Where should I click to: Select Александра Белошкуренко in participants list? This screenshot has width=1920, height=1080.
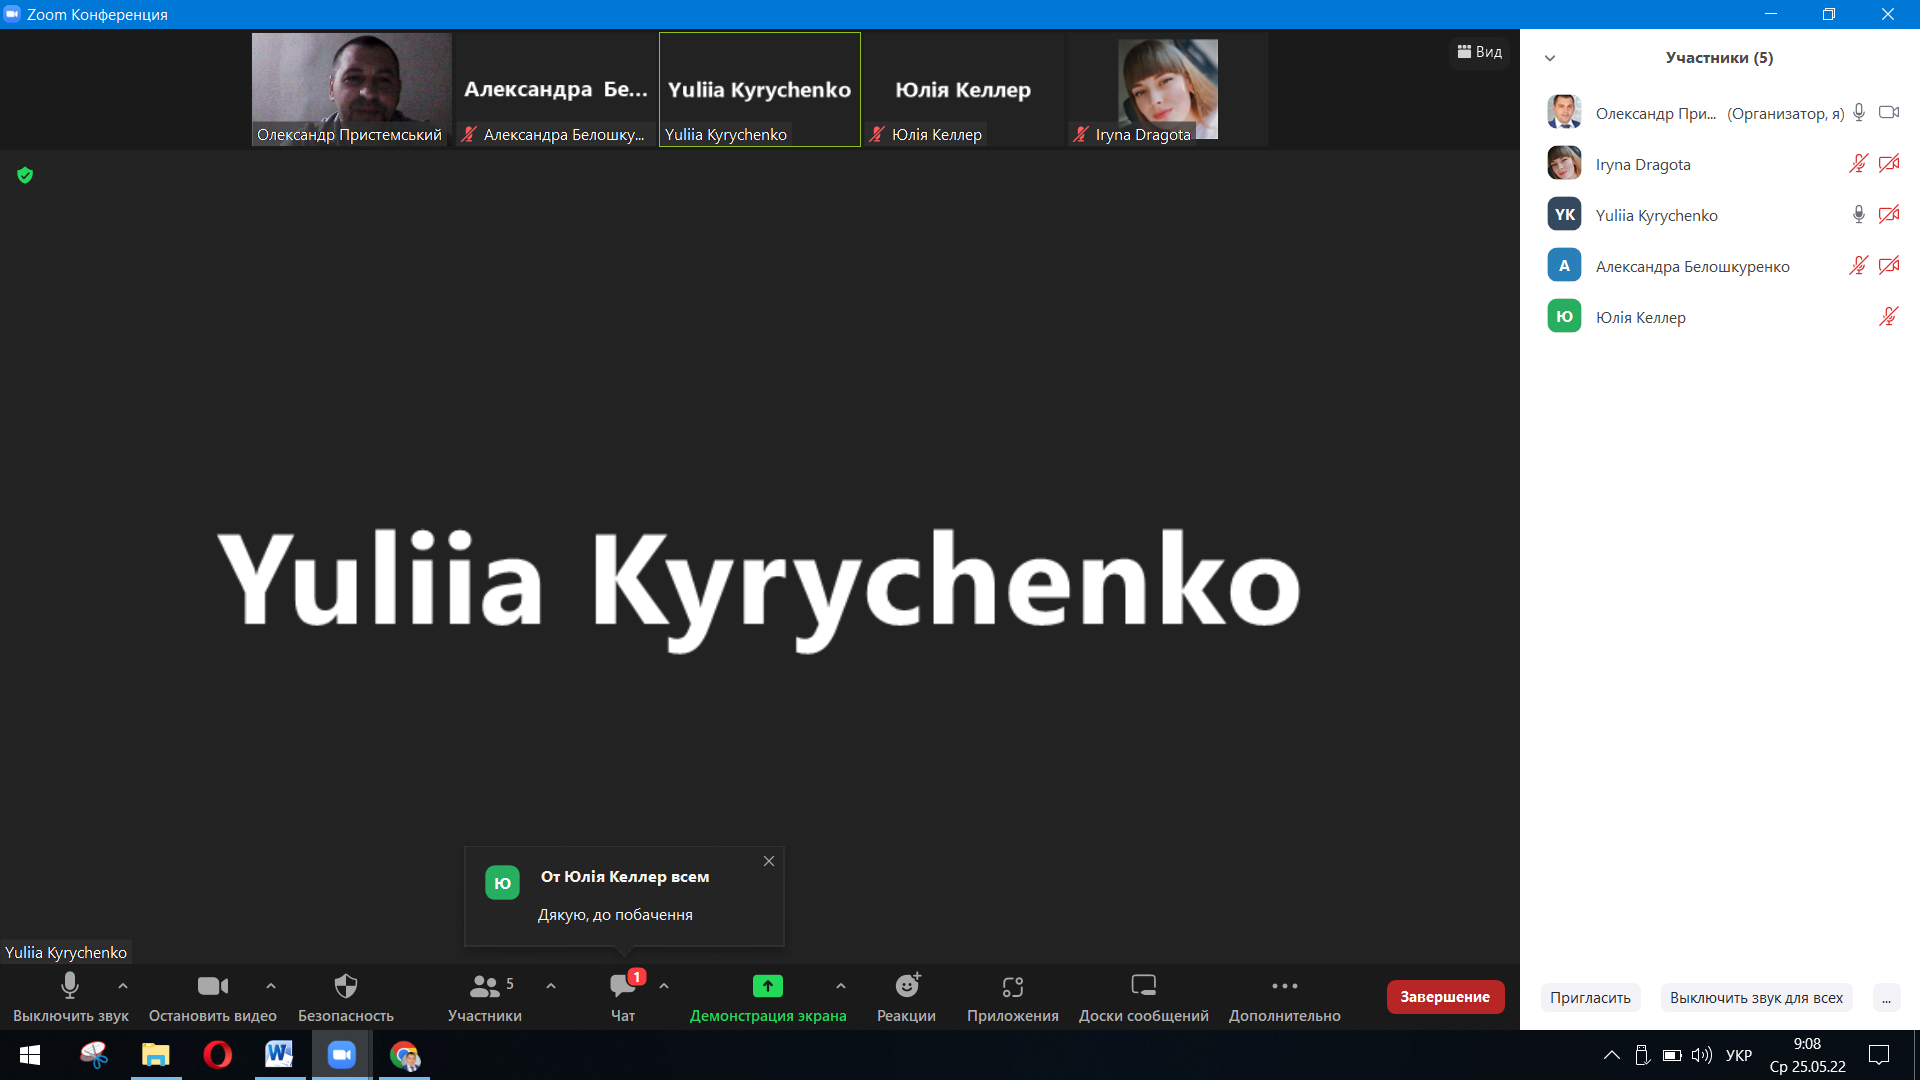click(1720, 266)
